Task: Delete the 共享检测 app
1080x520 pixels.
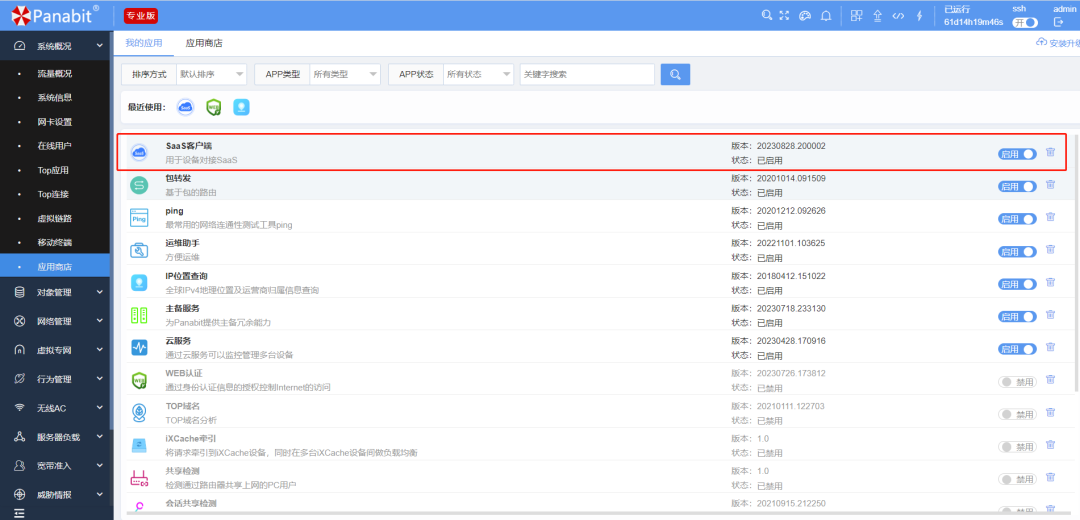Action: 1050,477
